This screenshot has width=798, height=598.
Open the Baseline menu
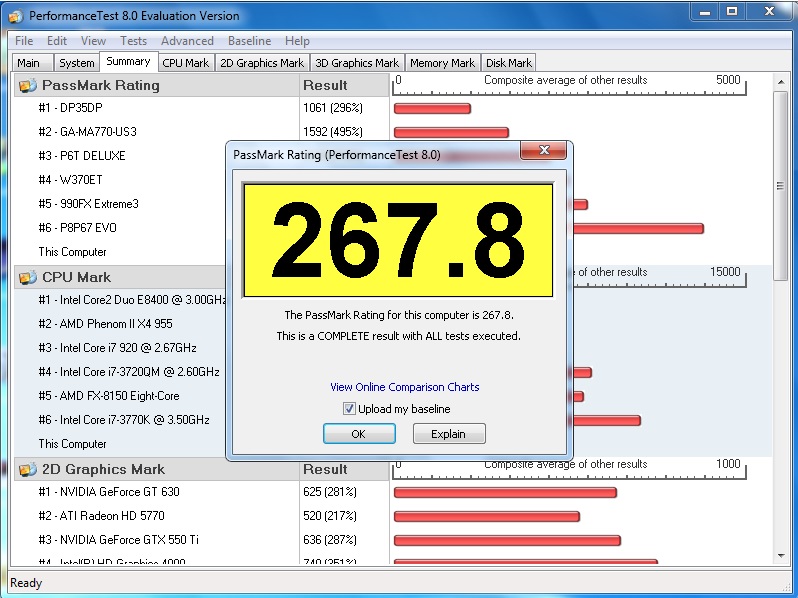[x=249, y=41]
